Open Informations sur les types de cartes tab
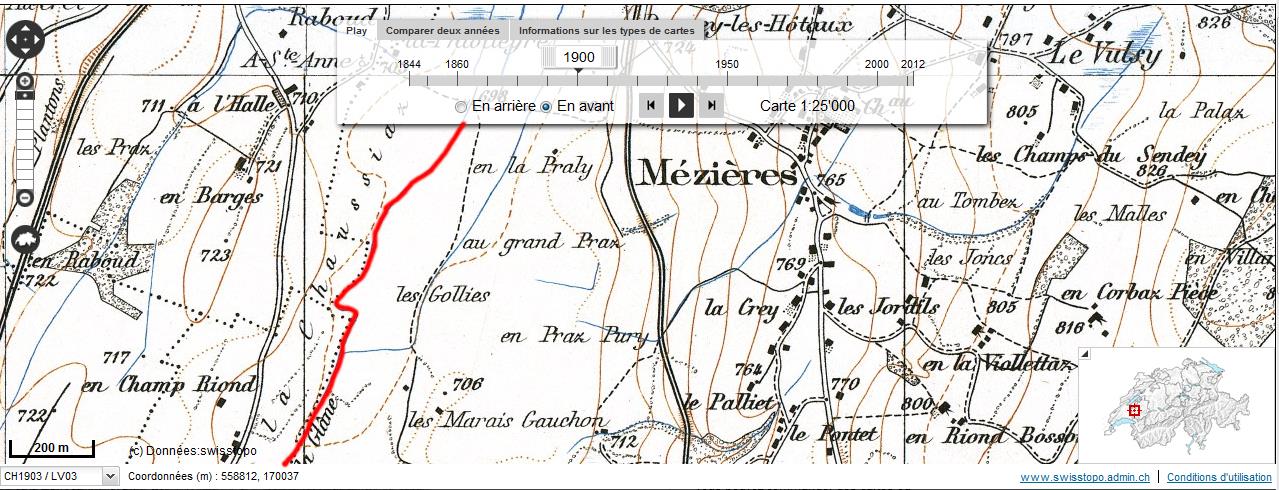The width and height of the screenshot is (1279, 490). pos(606,30)
